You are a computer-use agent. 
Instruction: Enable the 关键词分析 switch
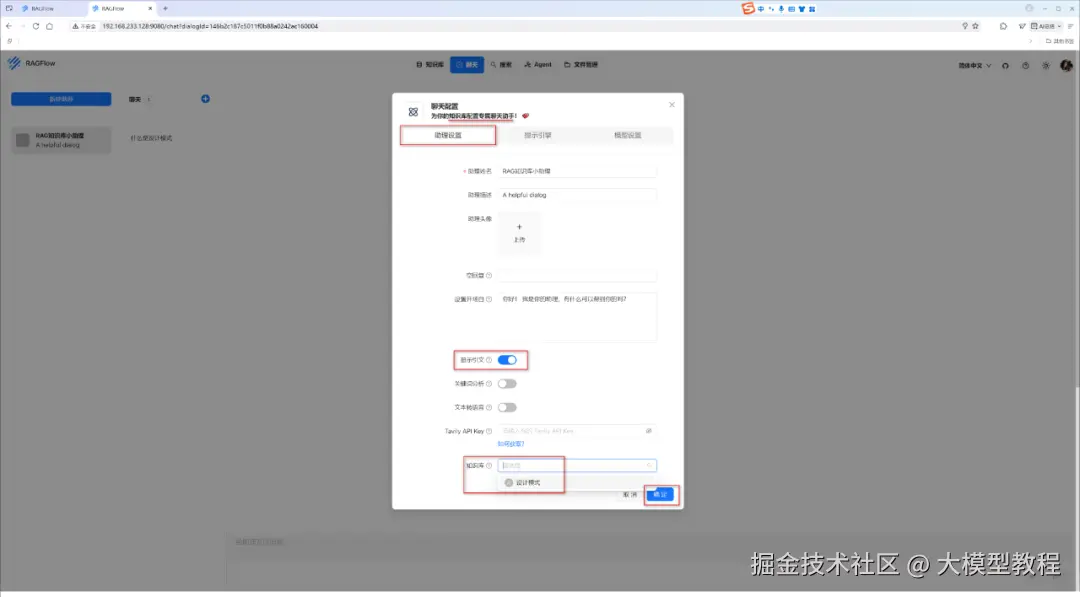tap(507, 384)
